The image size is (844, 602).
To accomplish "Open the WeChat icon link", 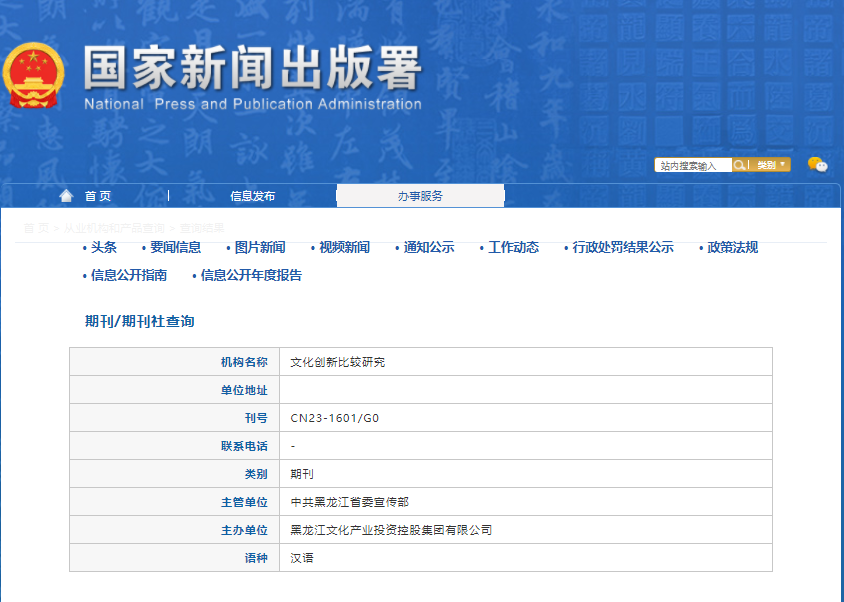I will (817, 165).
